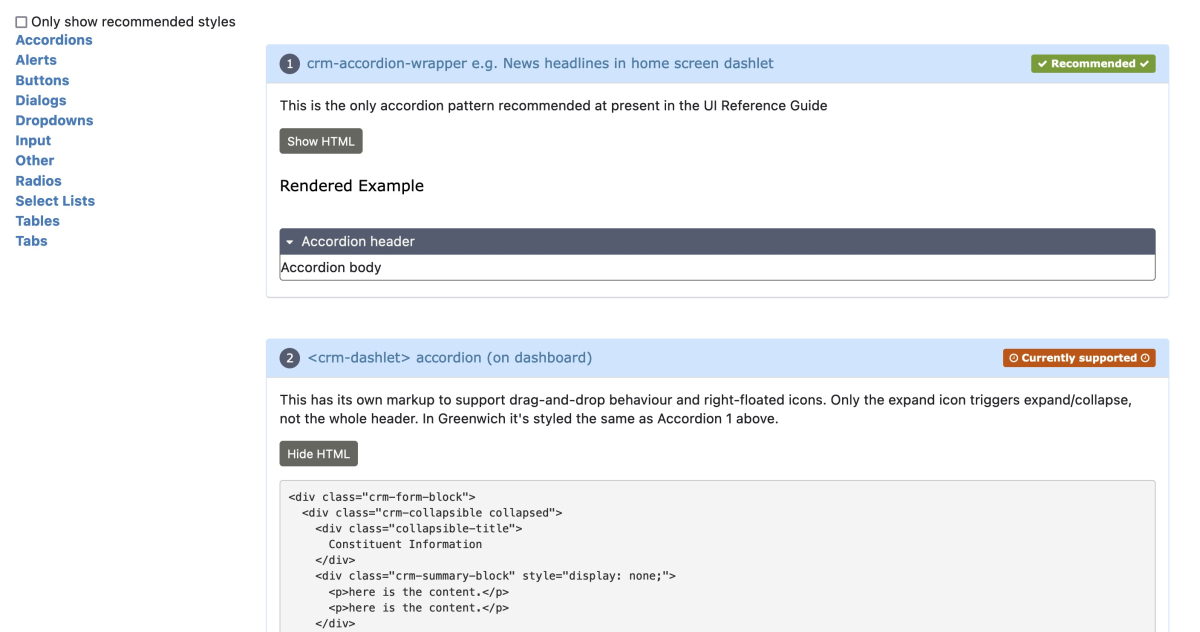
Task: Select the Input section link
Action: point(33,140)
